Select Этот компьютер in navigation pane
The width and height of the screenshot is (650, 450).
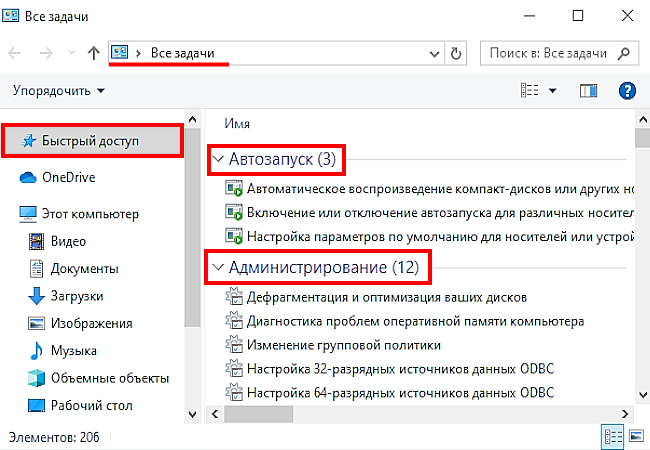79,214
